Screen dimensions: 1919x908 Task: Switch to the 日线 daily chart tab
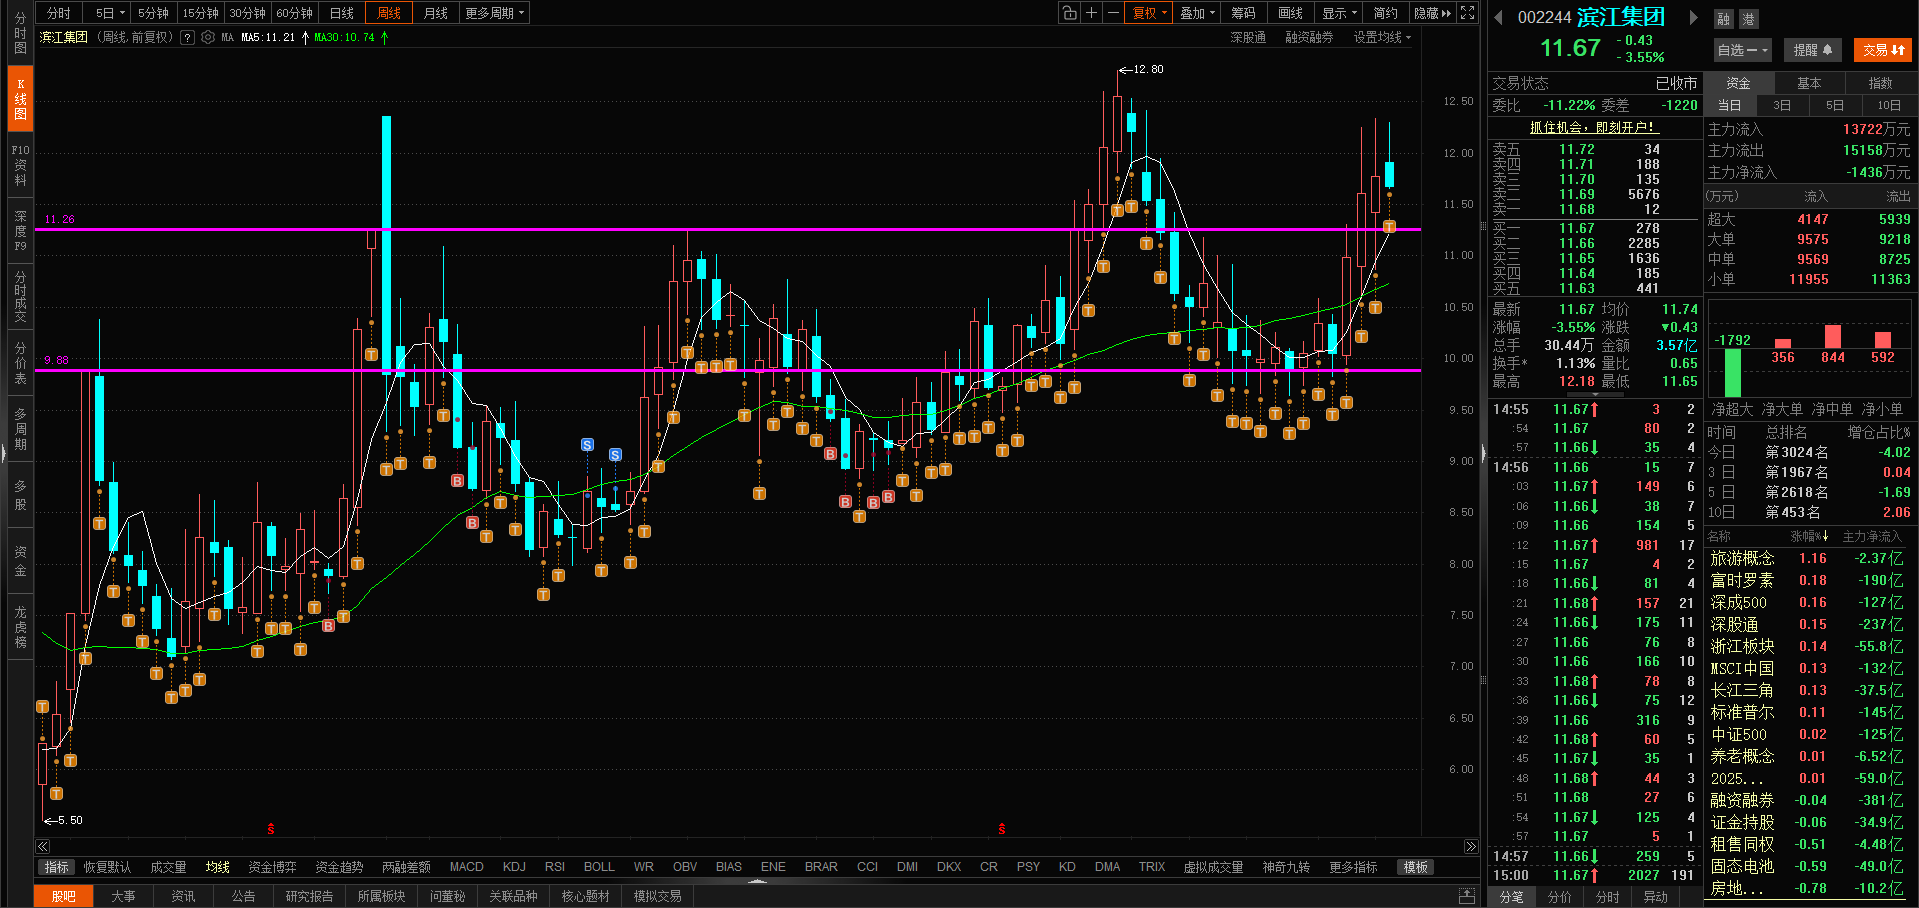342,13
